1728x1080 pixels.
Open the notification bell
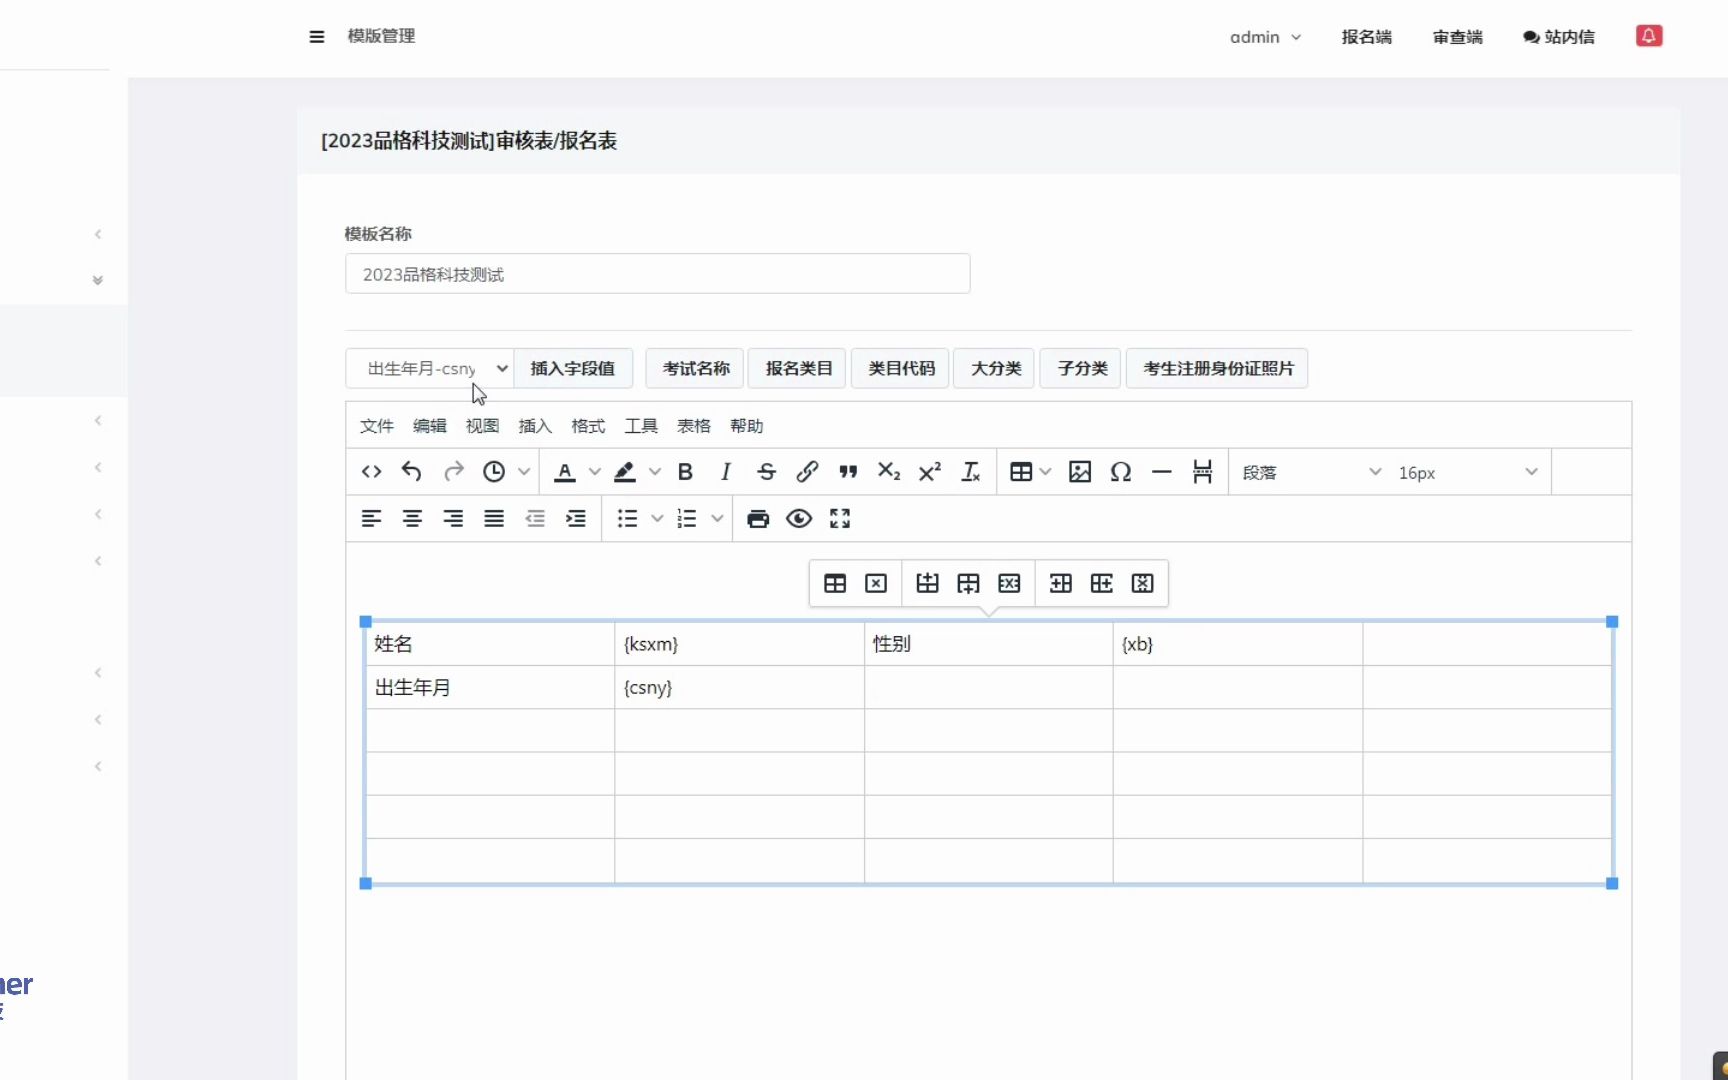(x=1649, y=36)
